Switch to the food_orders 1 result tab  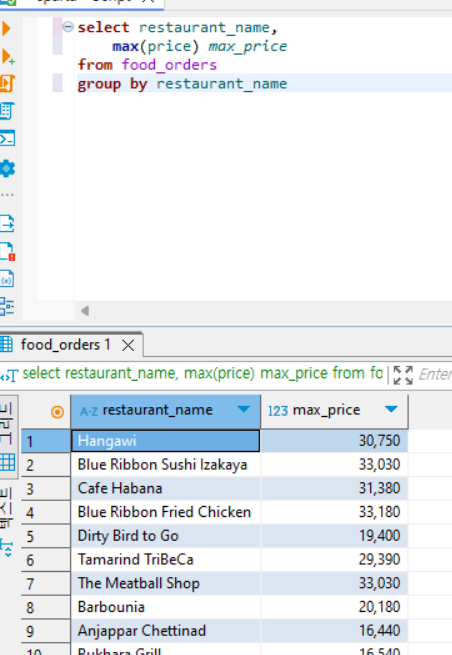pyautogui.click(x=65, y=345)
